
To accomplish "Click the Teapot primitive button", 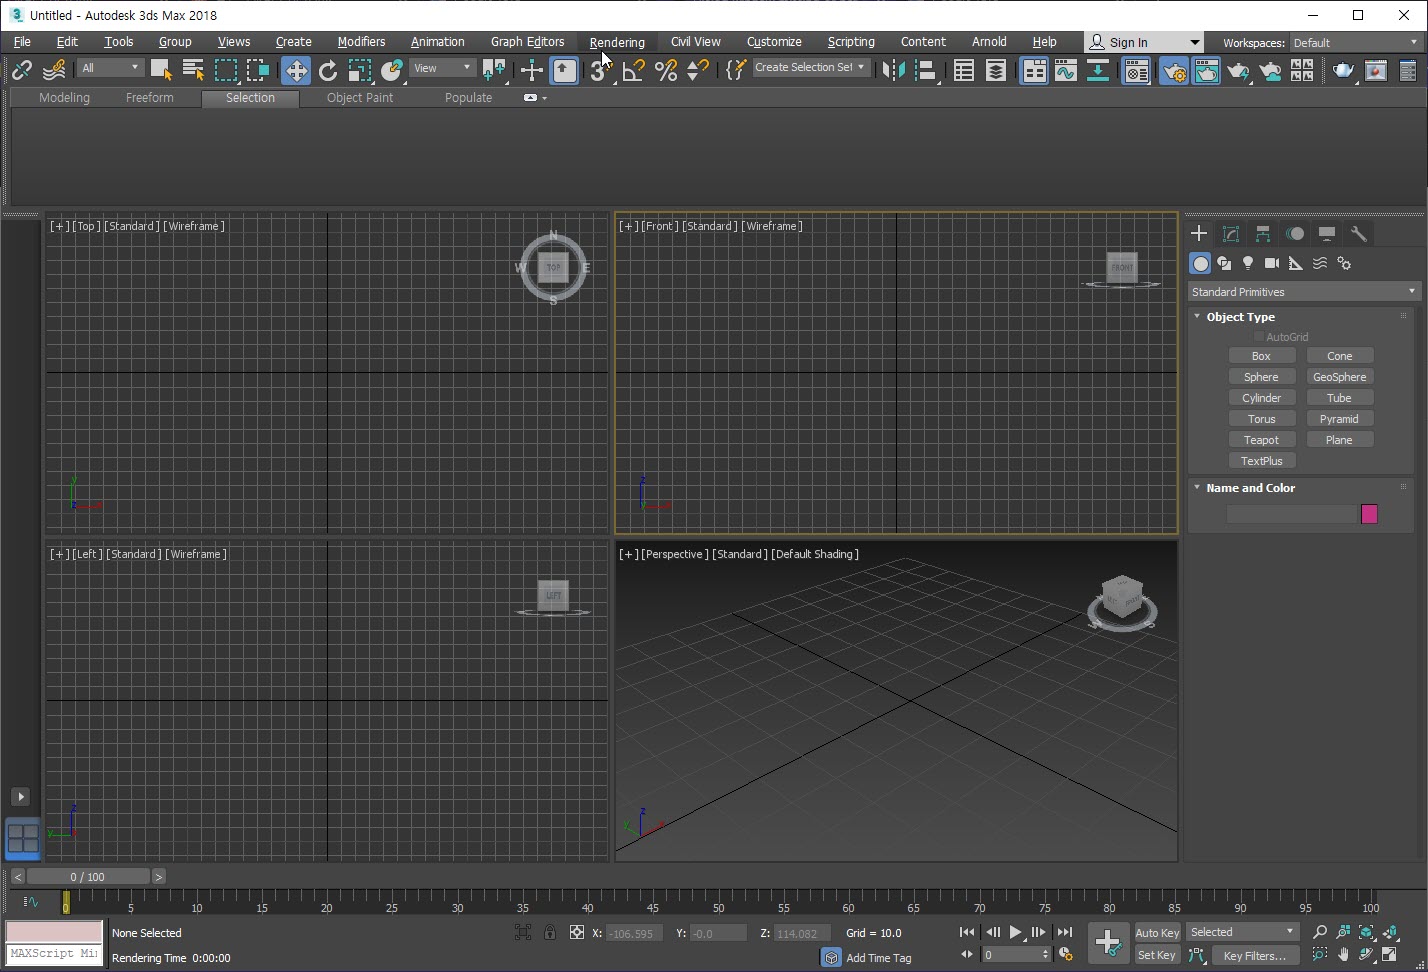I will point(1262,440).
